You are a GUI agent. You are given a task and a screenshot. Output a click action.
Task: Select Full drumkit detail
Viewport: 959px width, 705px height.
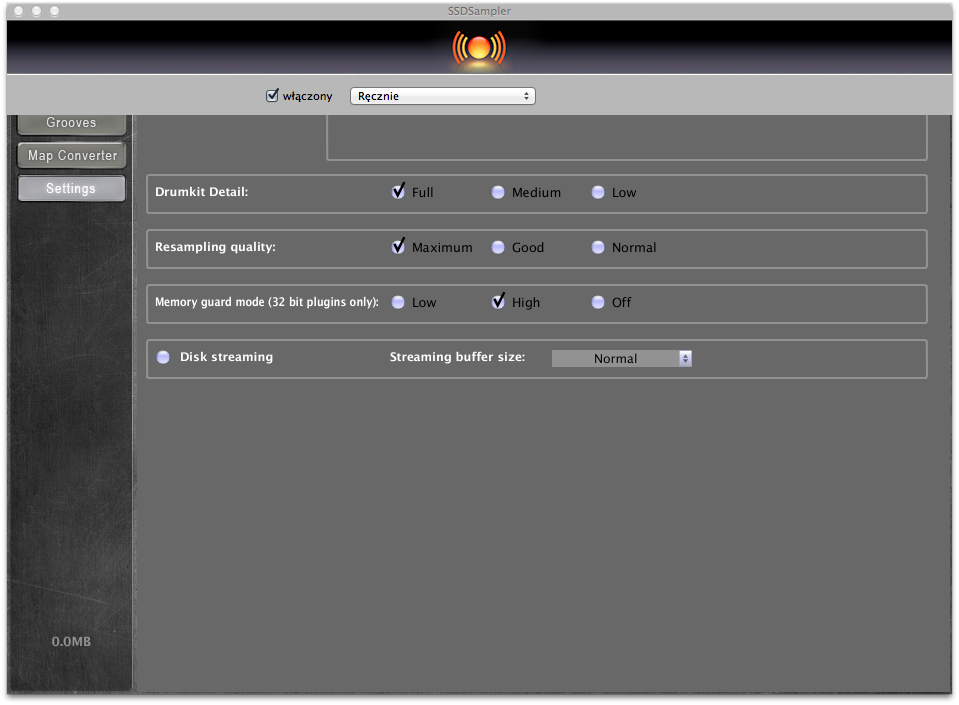click(398, 192)
